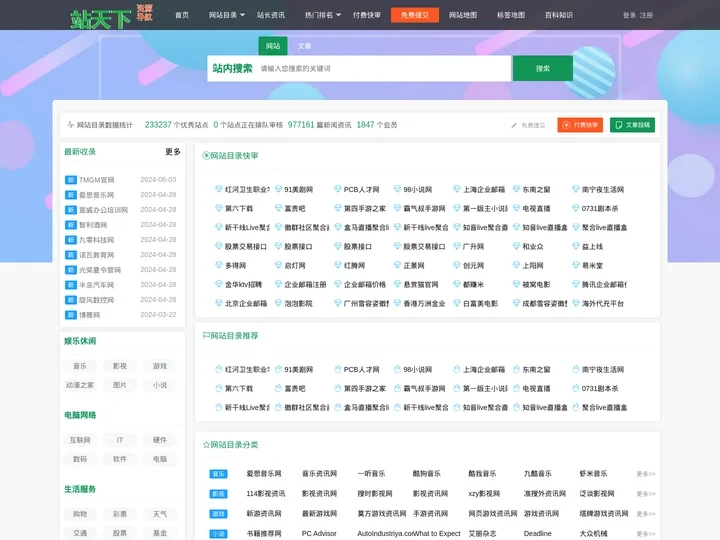Open 标签地图 in navigation bar
Image resolution: width=720 pixels, height=540 pixels.
(511, 15)
